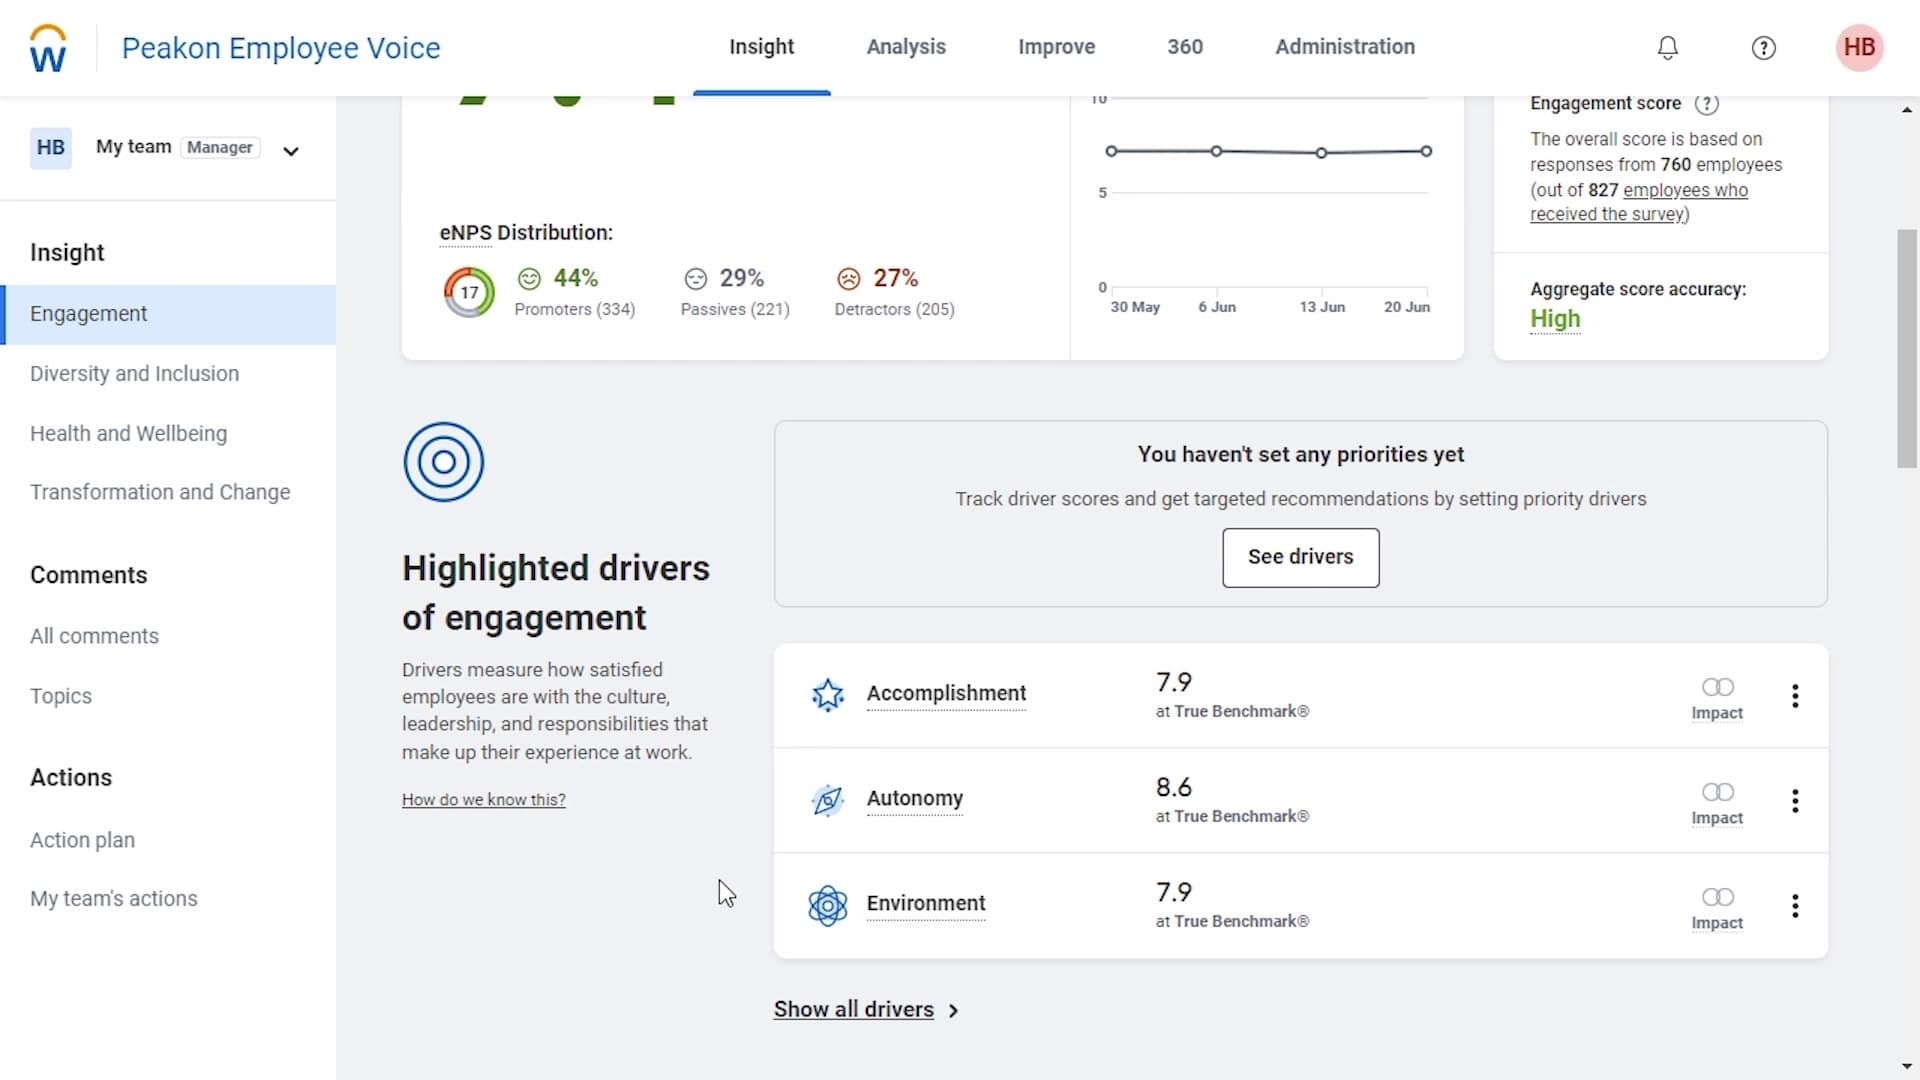Click the Autonomy compass icon
1920x1080 pixels.
click(x=827, y=799)
